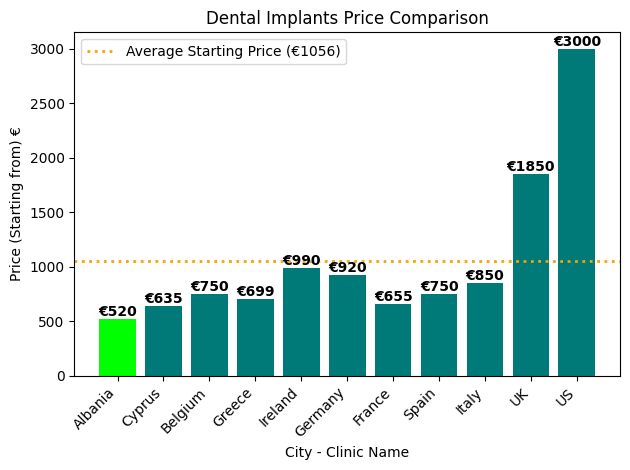This screenshot has width=630, height=470.
Task: Click the y-axis label Price (Starting from) €
Action: 16,204
